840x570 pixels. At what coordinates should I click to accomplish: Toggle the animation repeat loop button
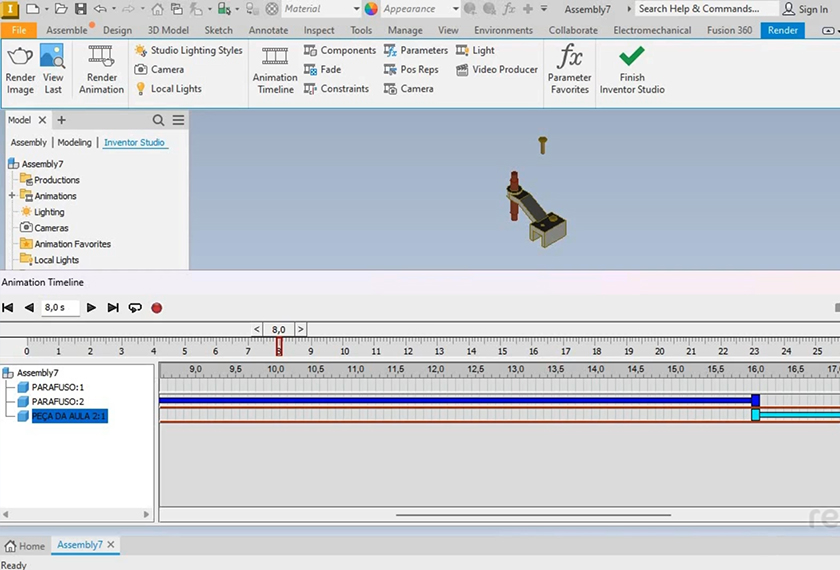135,308
